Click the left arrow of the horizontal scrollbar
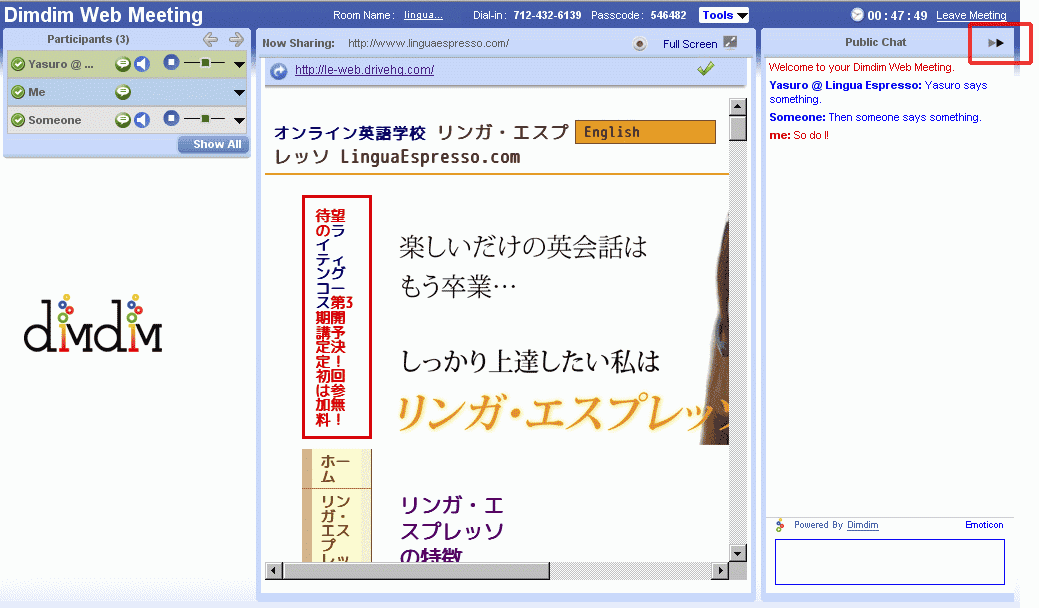The image size is (1039, 608). (274, 570)
